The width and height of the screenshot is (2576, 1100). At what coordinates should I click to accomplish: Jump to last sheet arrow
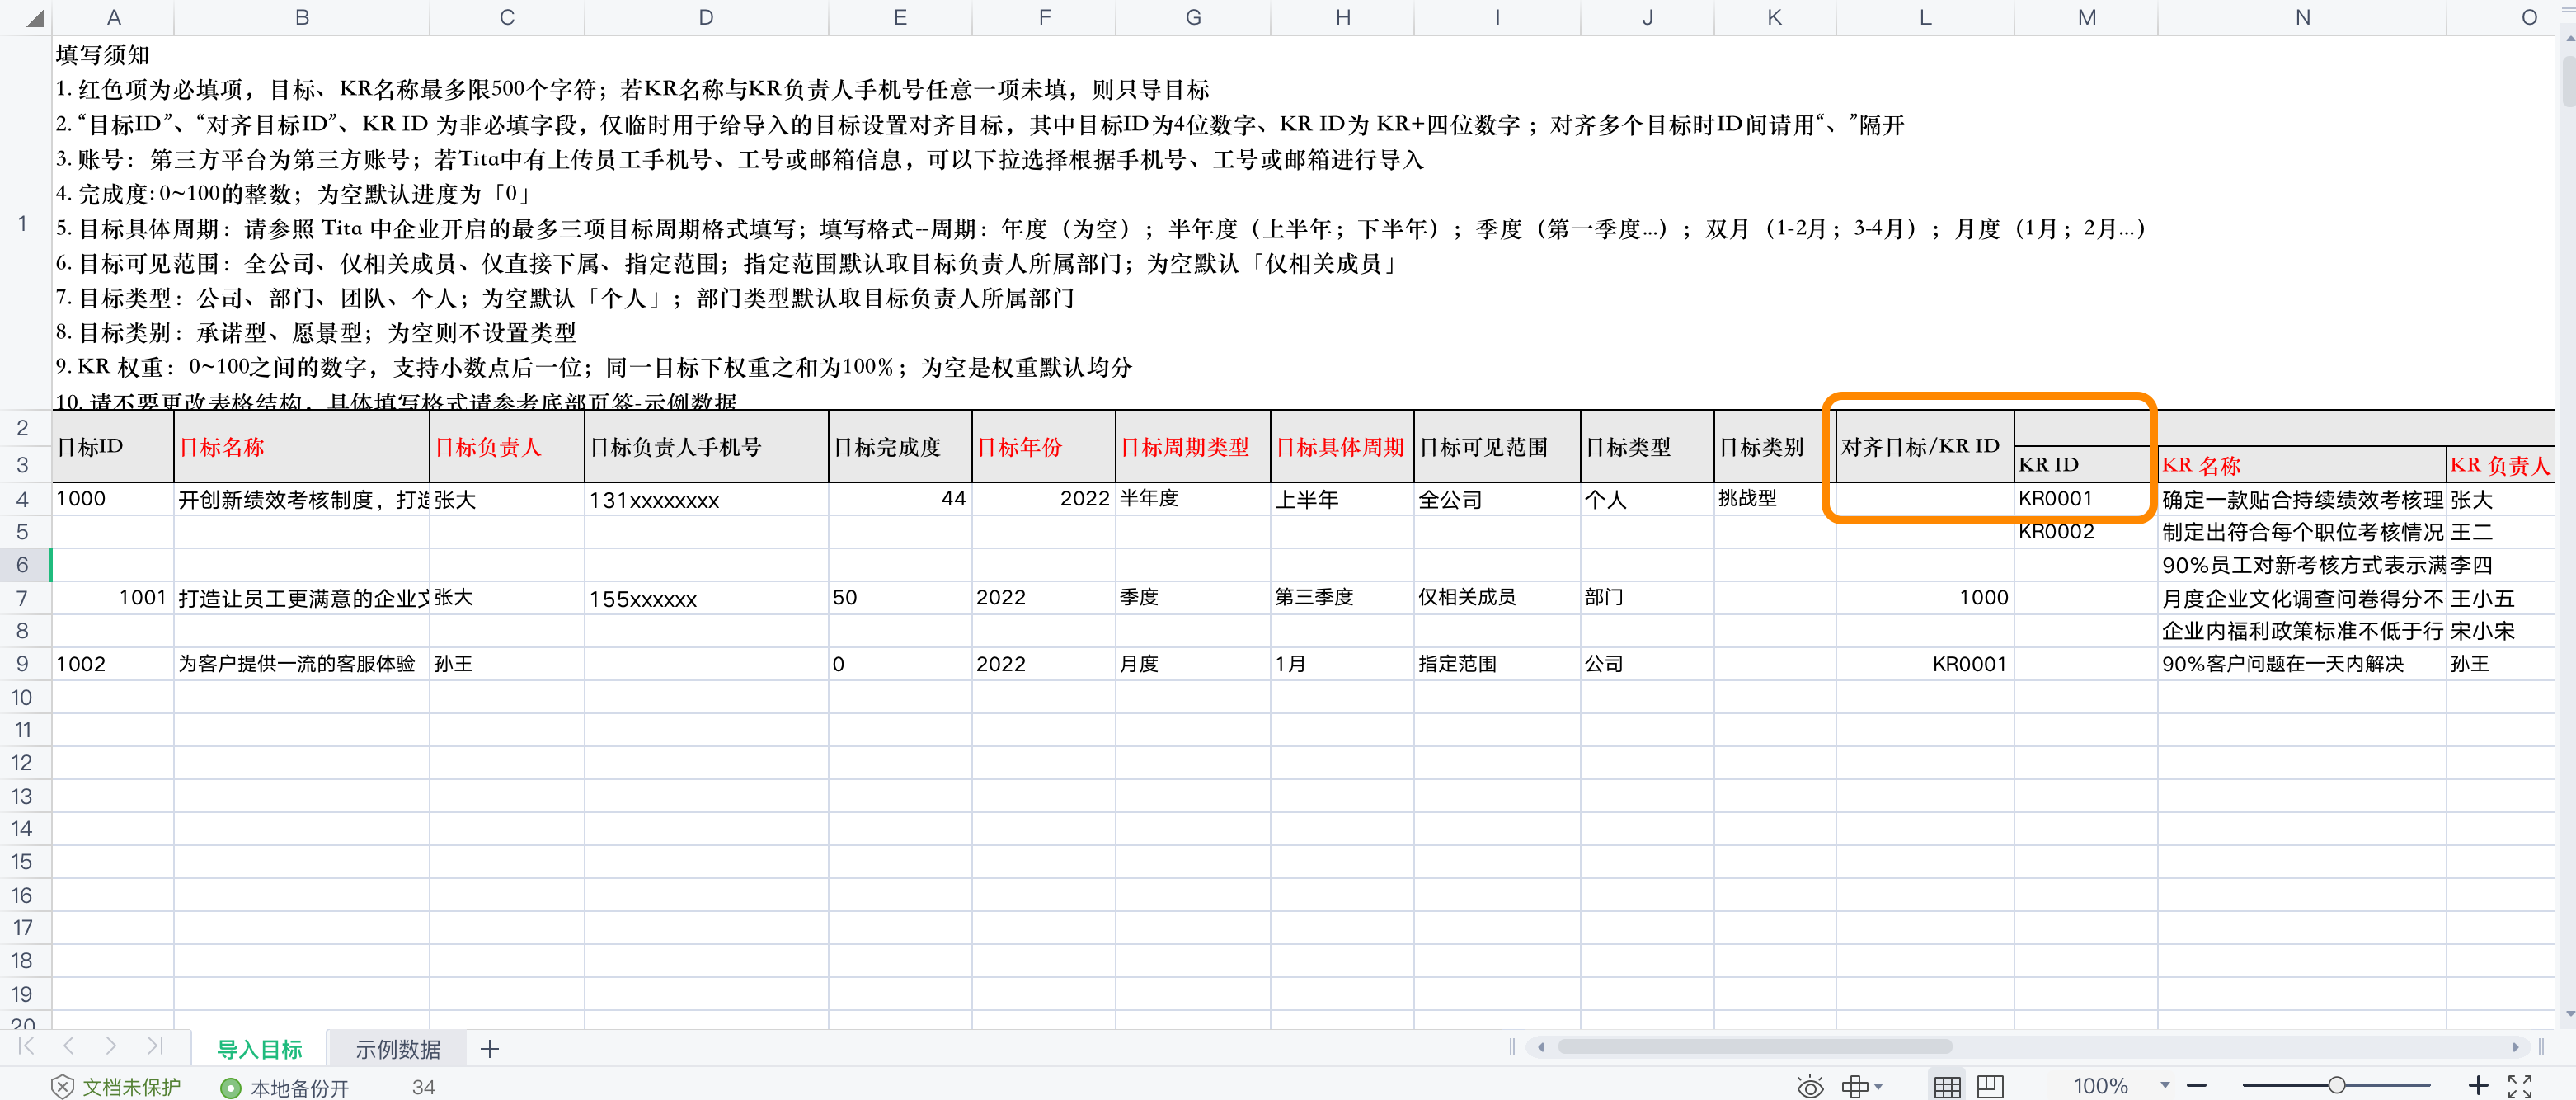pyautogui.click(x=154, y=1046)
